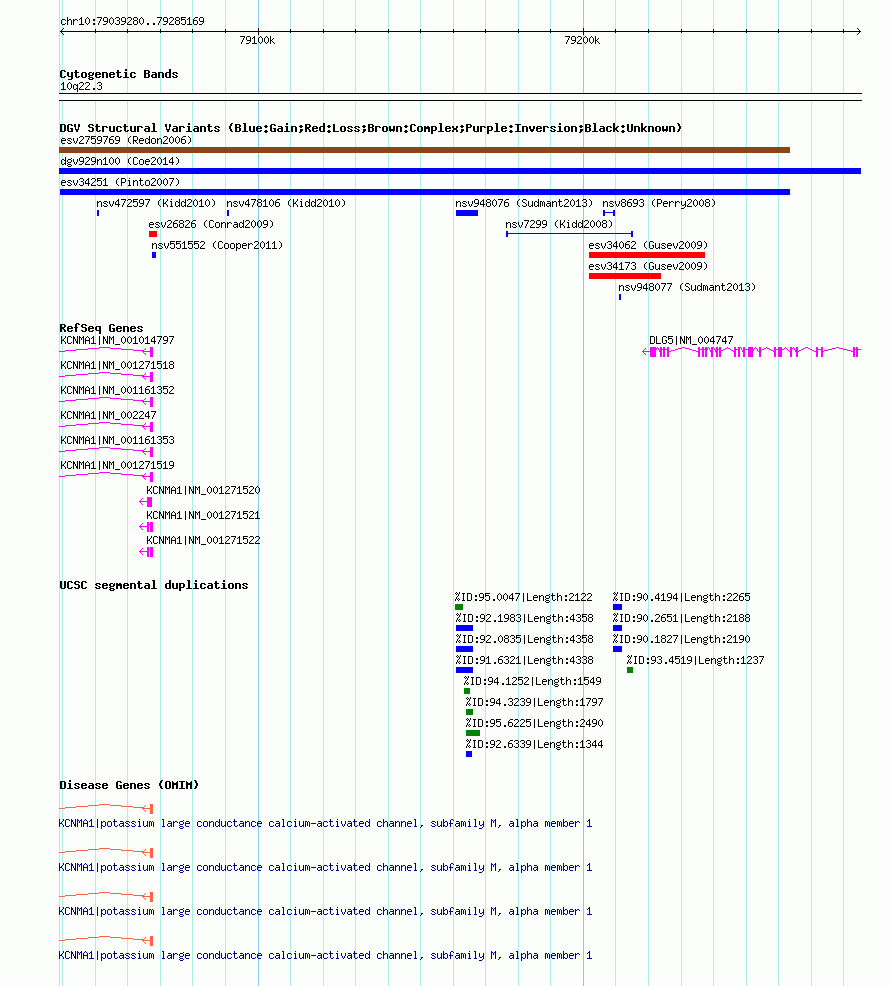
Task: Click the RefSeq Genes track title
Action: click(101, 328)
